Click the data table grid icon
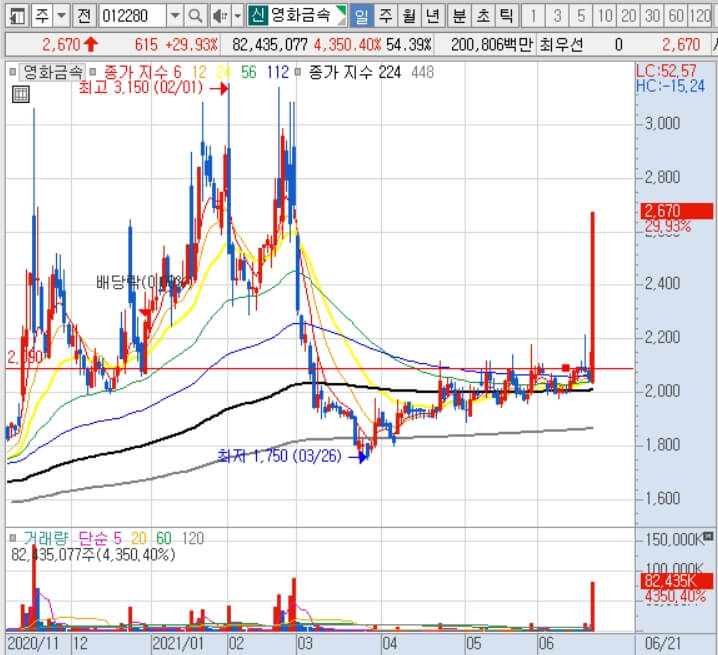This screenshot has width=718, height=655. point(21,94)
